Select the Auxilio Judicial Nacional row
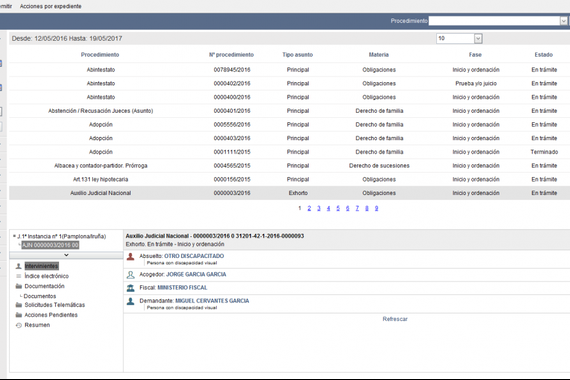 click(x=289, y=193)
